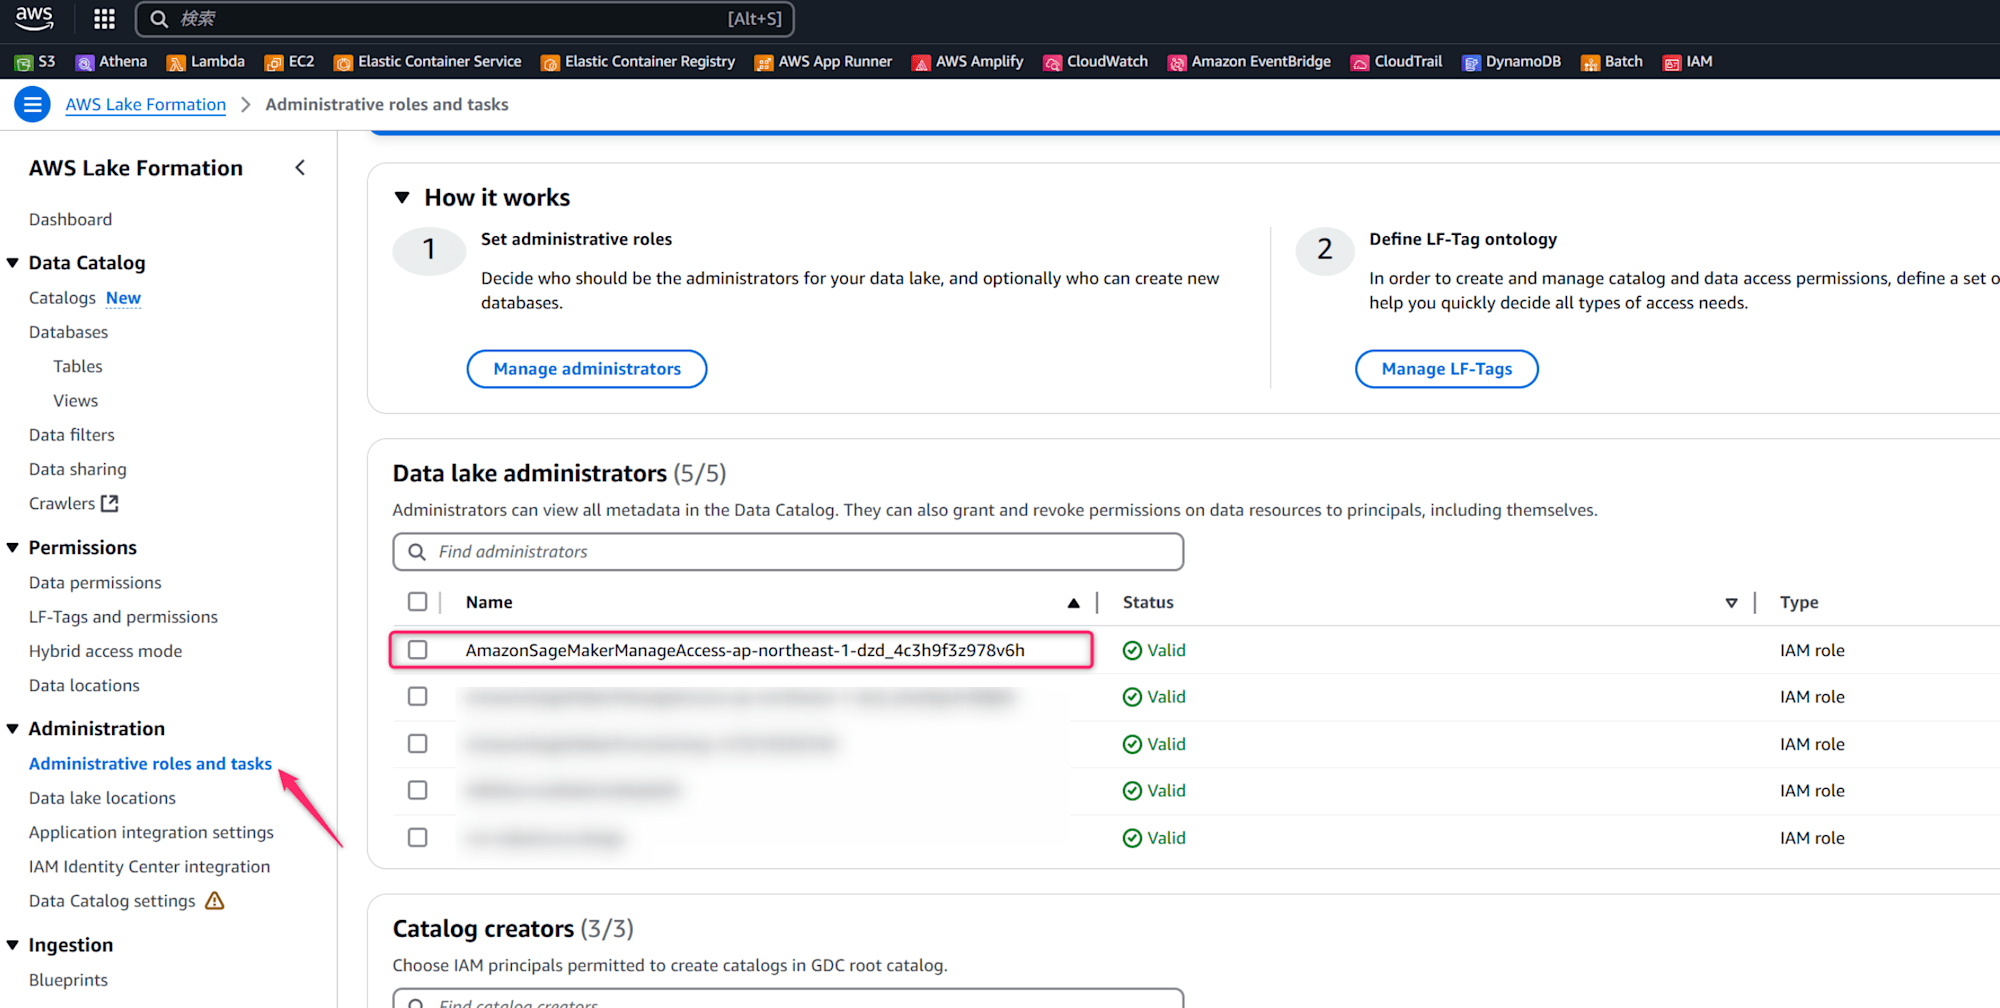Open the AWS home logo
Viewport: 2000px width, 1008px height.
pyautogui.click(x=34, y=18)
